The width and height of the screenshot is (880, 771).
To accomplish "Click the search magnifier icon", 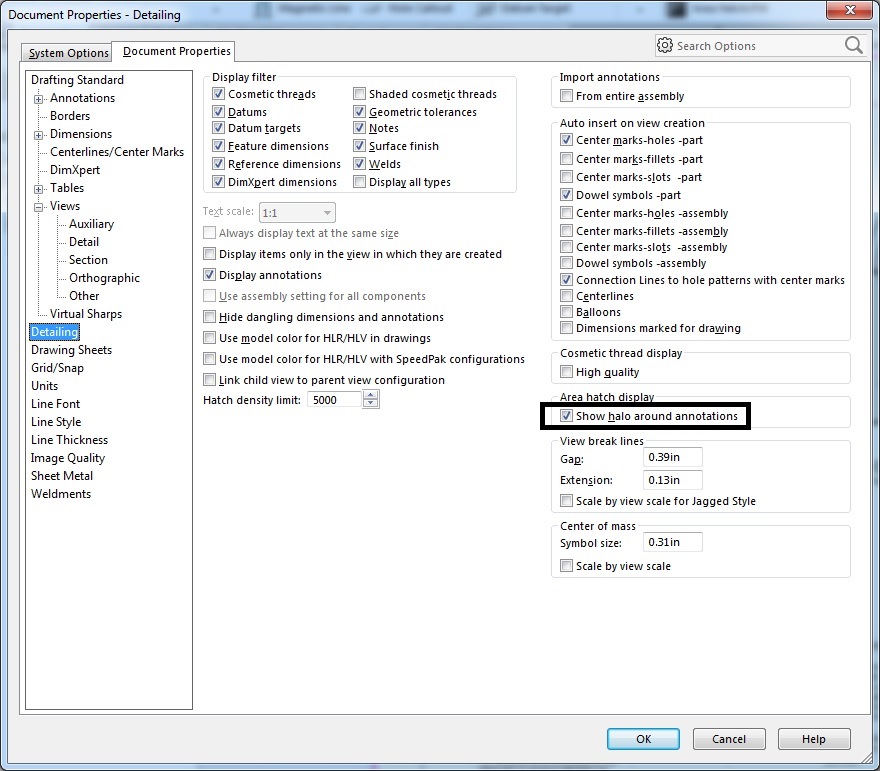I will 853,46.
